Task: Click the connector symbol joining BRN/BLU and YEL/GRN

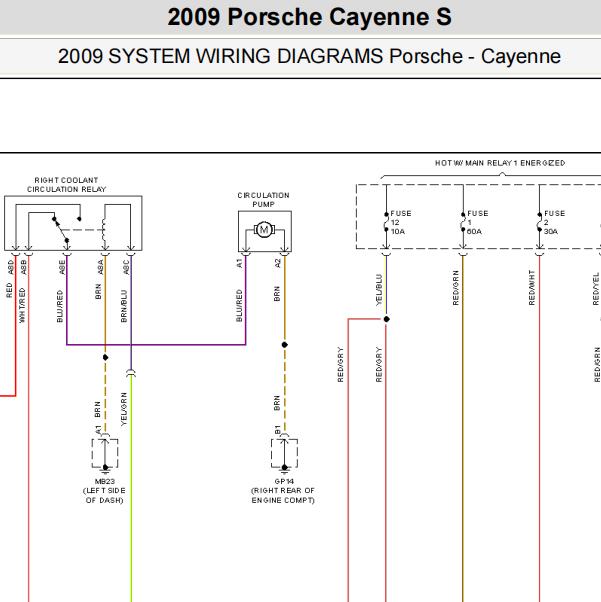Action: (x=131, y=373)
